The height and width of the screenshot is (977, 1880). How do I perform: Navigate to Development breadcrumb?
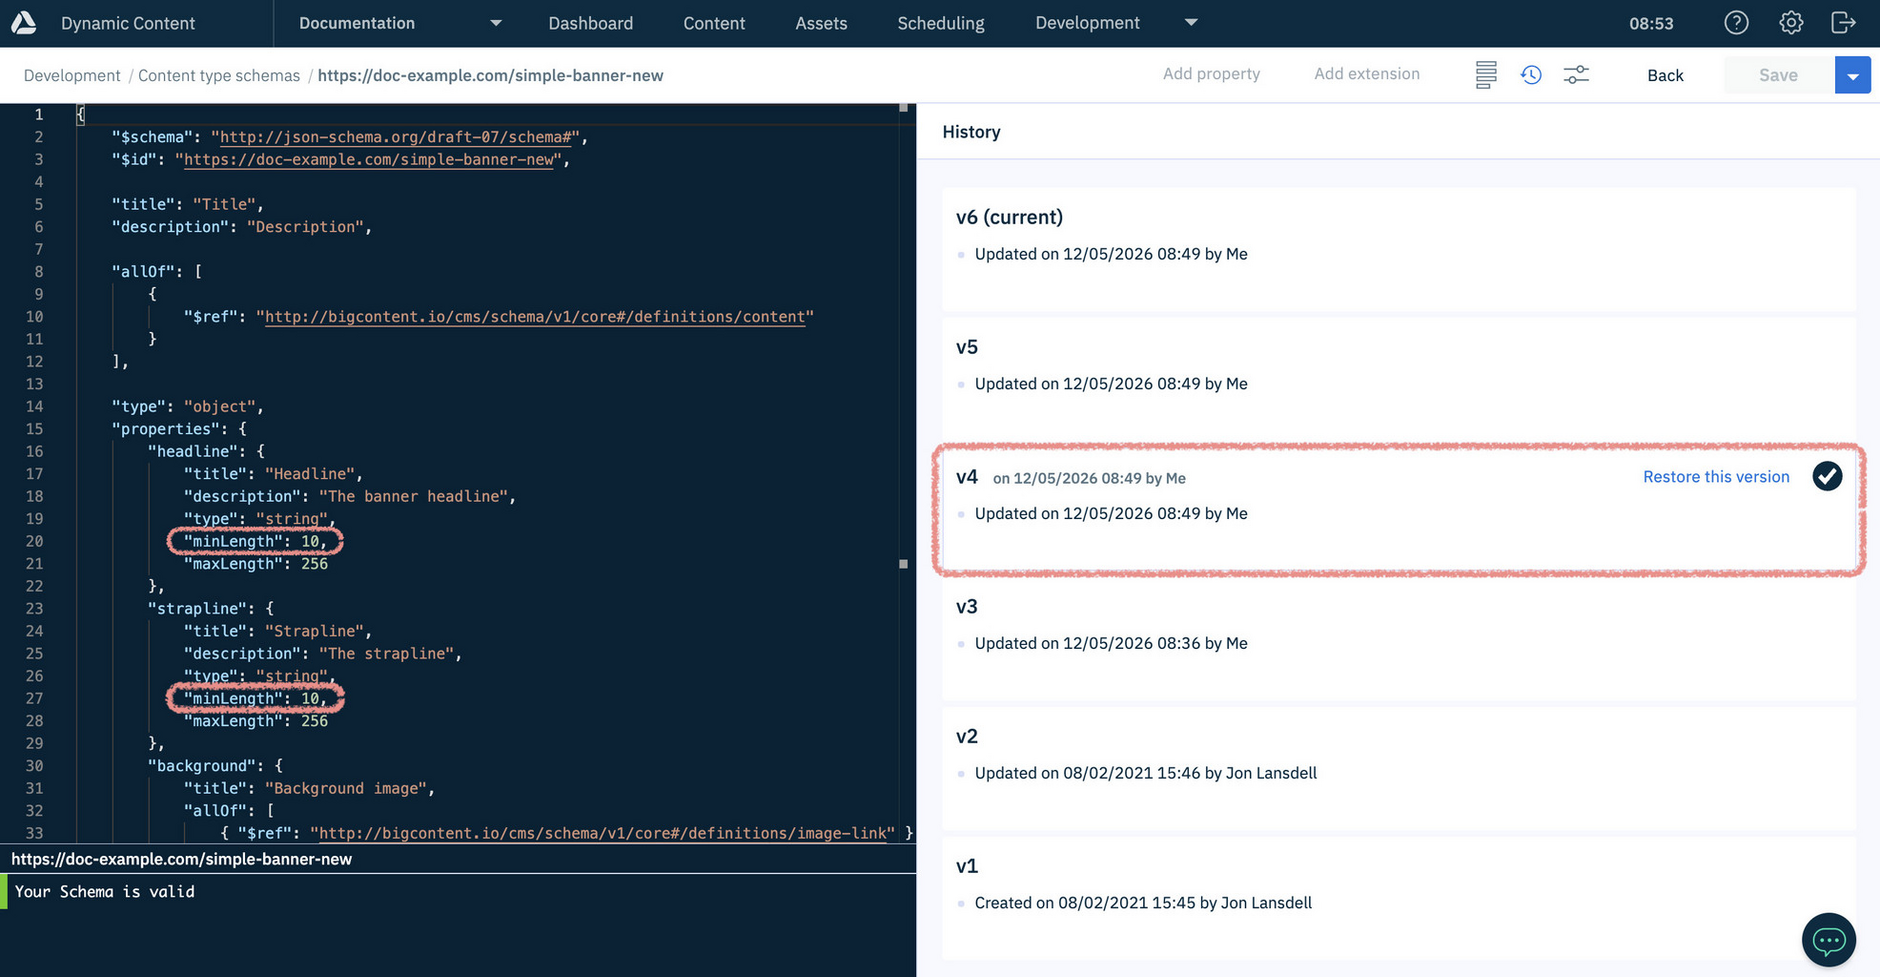[72, 75]
